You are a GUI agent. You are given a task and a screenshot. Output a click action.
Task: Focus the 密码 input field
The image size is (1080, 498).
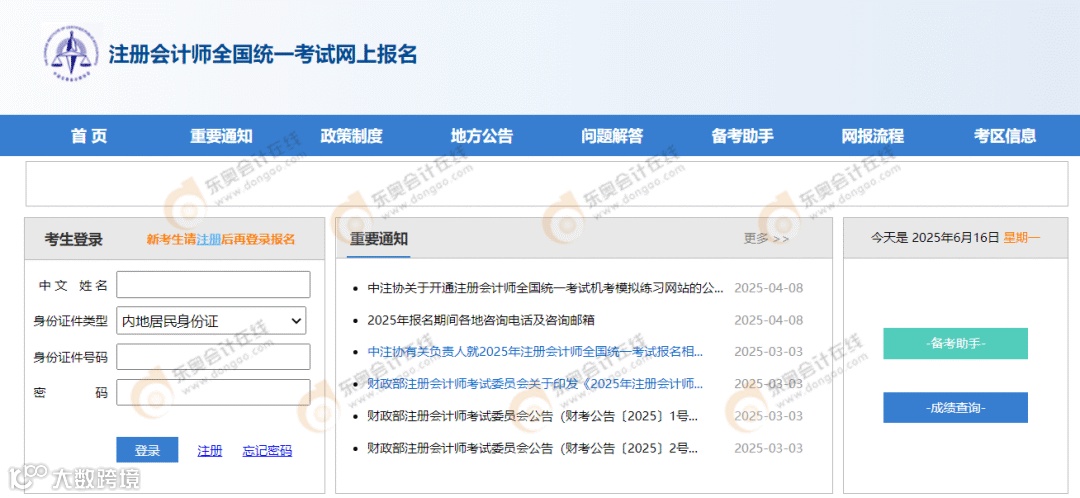point(214,393)
